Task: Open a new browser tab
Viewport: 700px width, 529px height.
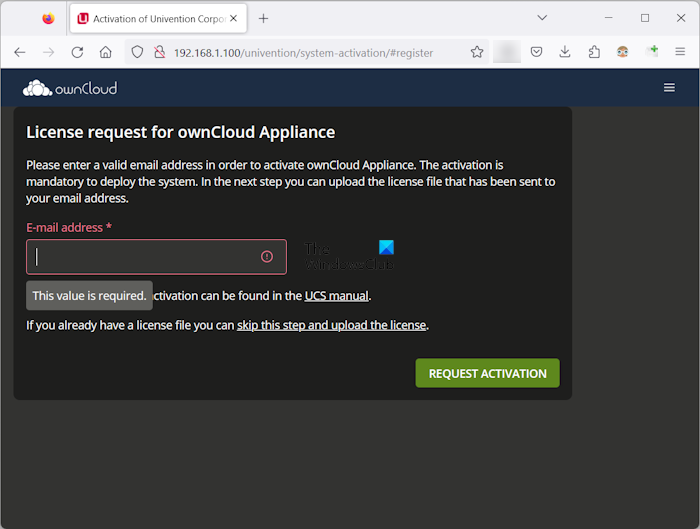Action: coord(264,18)
